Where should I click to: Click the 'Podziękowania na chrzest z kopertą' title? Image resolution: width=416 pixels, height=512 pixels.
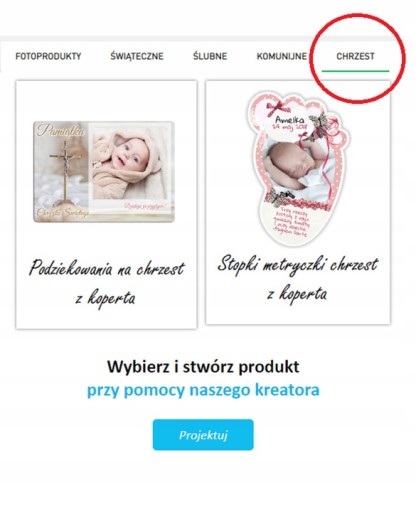(106, 283)
